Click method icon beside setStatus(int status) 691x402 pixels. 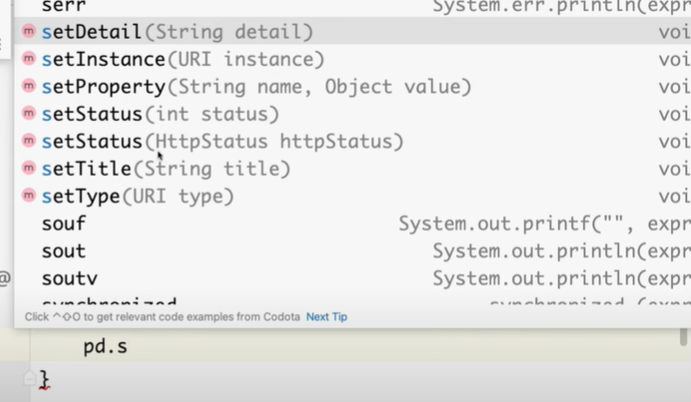click(x=29, y=113)
